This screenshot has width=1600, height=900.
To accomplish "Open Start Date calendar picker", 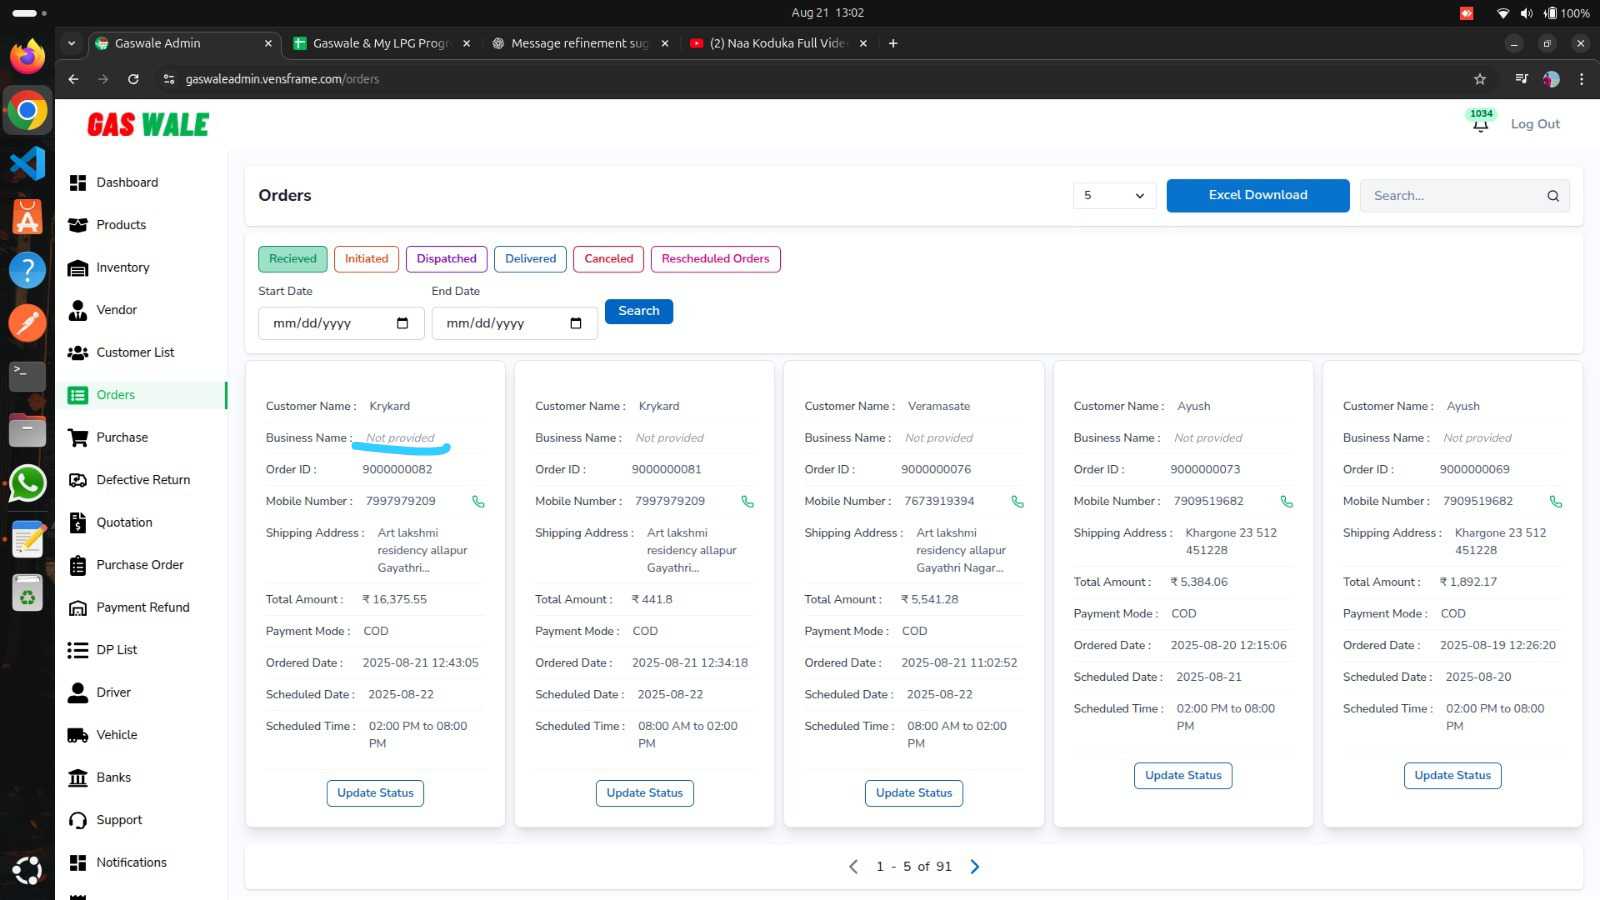I will [x=402, y=323].
